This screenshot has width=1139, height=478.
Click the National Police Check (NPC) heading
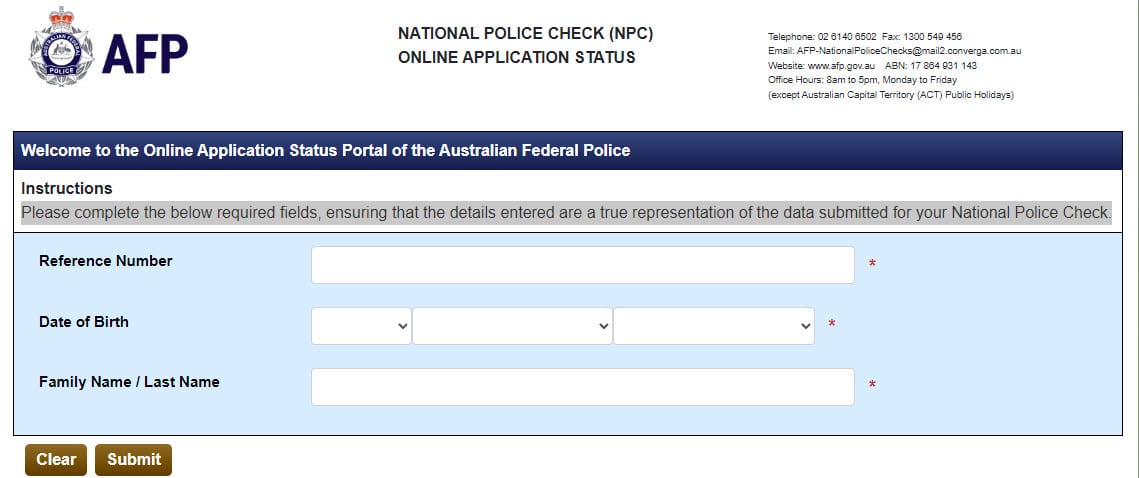click(526, 33)
